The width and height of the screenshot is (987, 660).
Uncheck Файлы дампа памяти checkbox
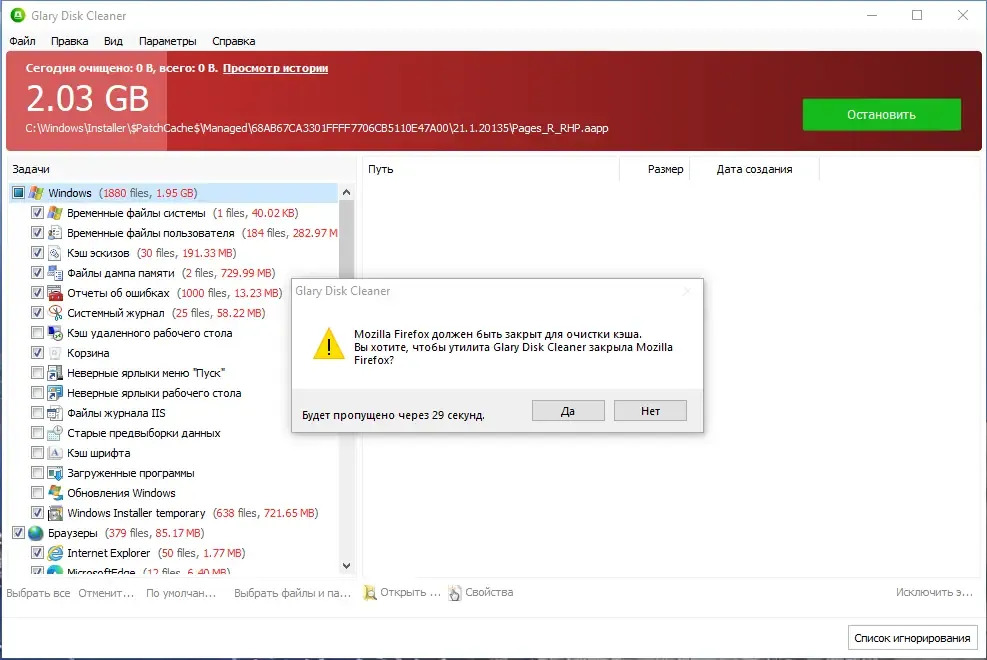37,273
